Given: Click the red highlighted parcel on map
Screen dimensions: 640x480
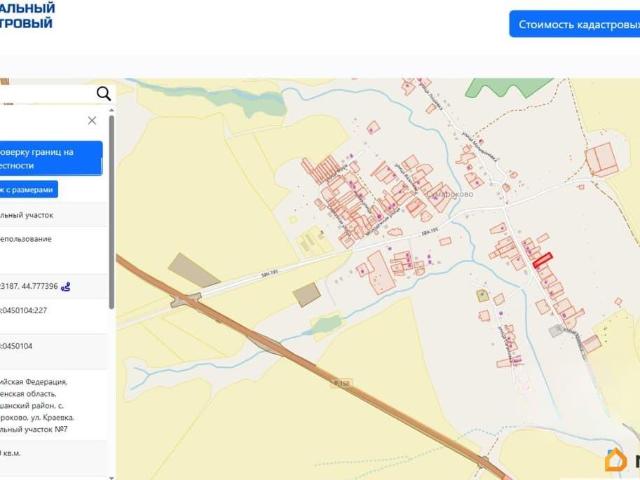Looking at the screenshot, I should (542, 260).
